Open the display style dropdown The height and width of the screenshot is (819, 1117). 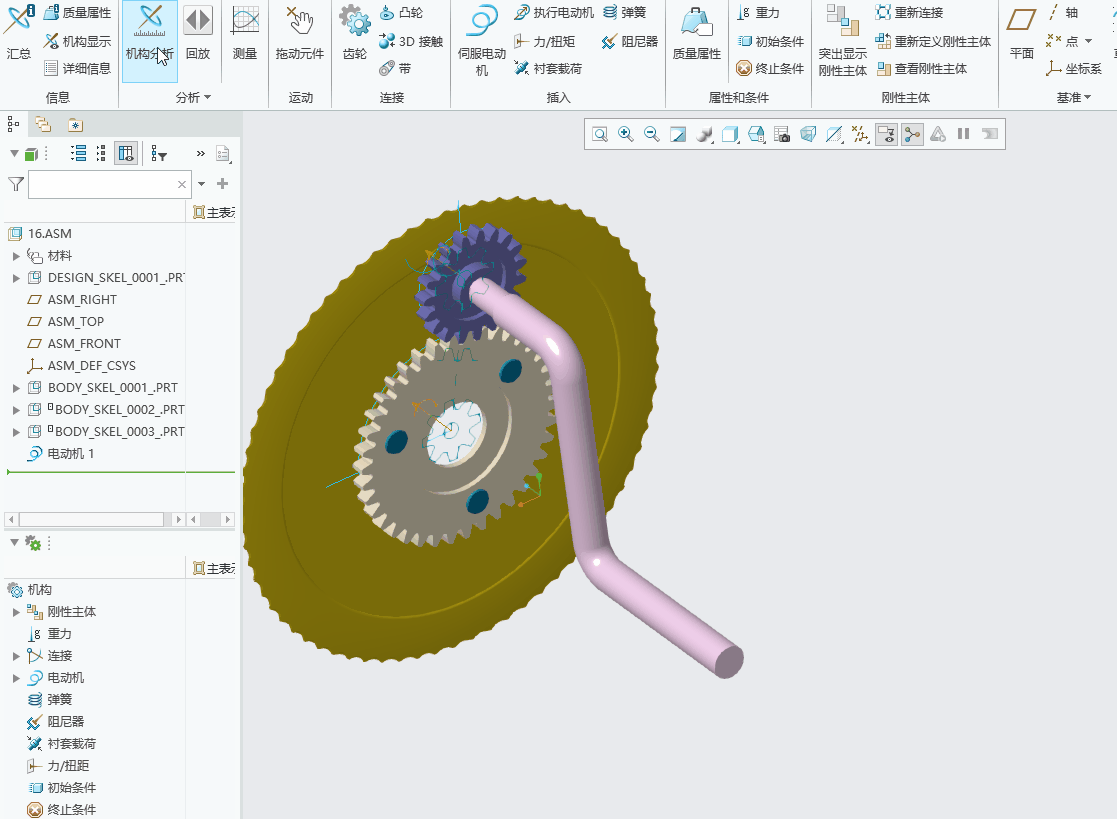point(730,134)
